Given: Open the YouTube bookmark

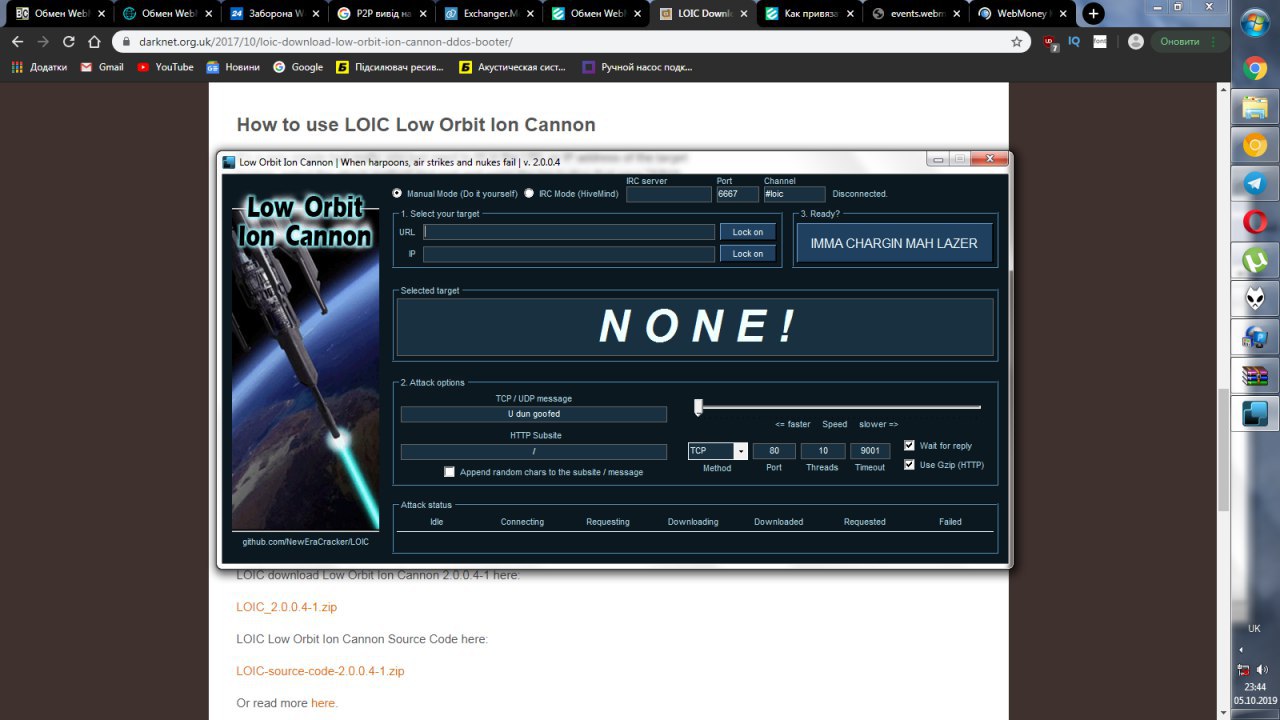Looking at the screenshot, I should click(x=165, y=67).
